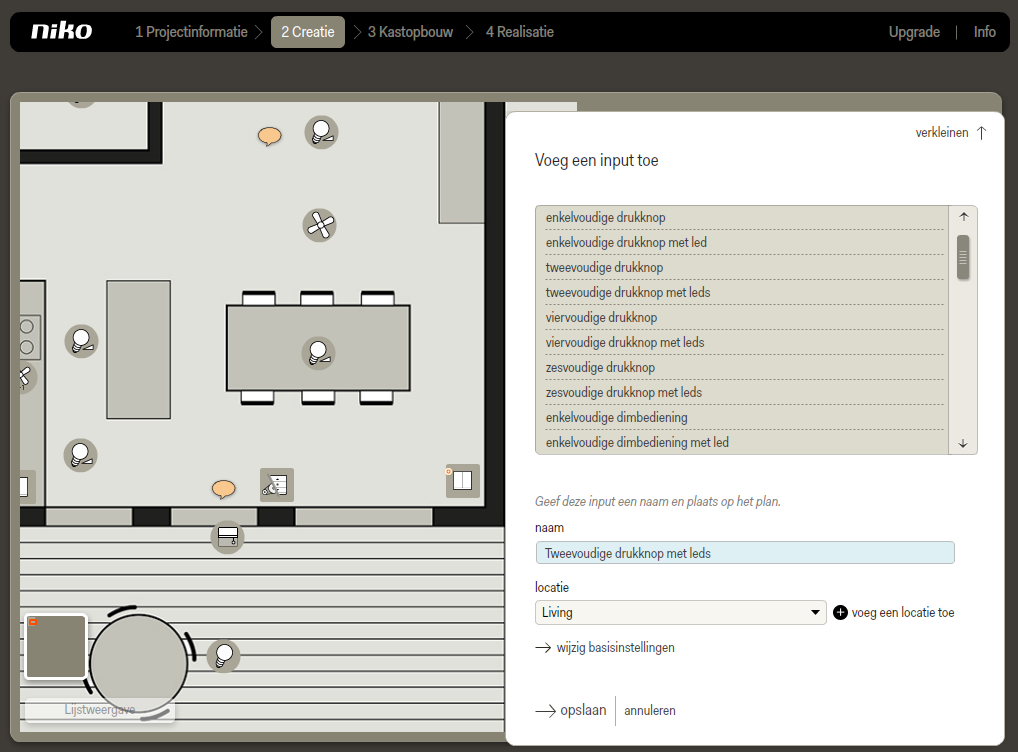The width and height of the screenshot is (1018, 752).
Task: Click the input list scrollbar thumb
Action: point(963,257)
